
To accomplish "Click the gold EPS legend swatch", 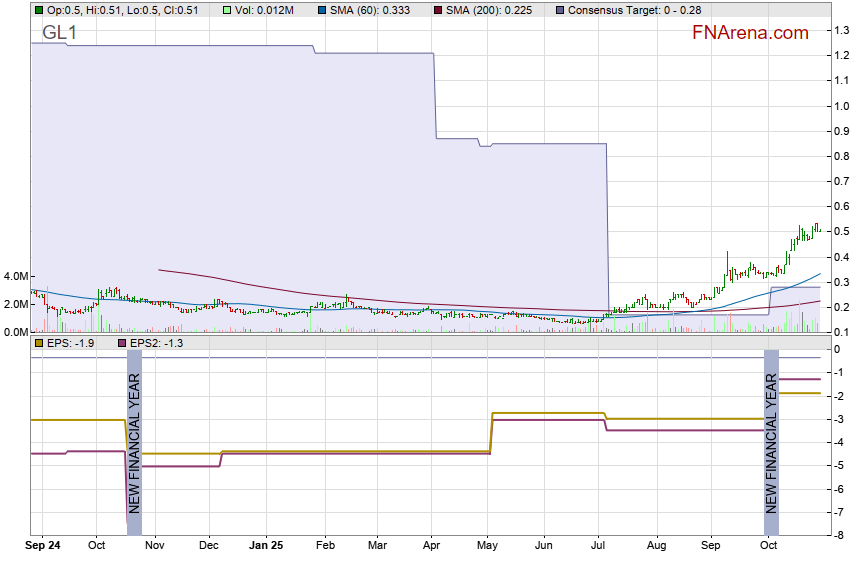I will click(x=39, y=343).
